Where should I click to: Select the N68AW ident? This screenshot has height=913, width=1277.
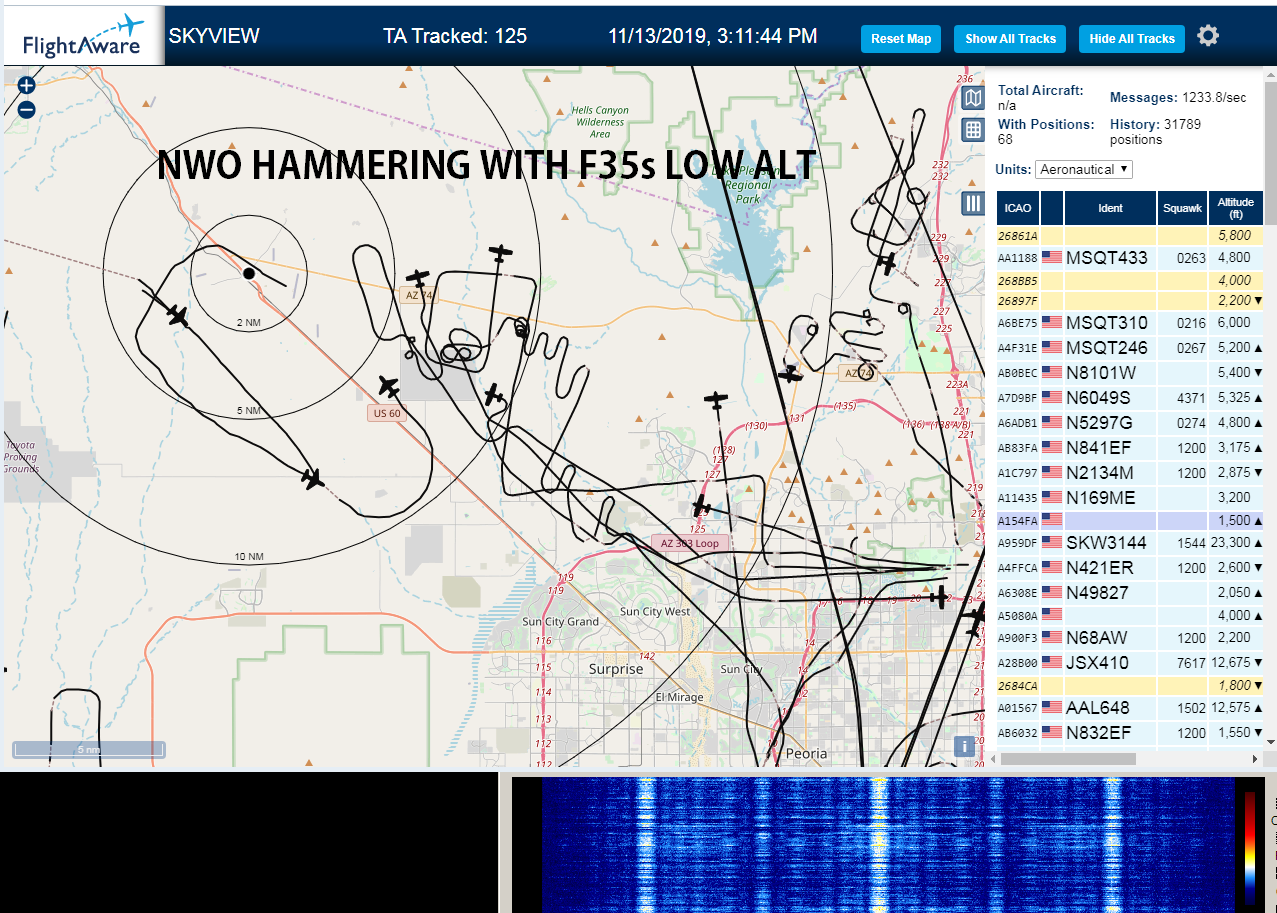coord(1097,638)
